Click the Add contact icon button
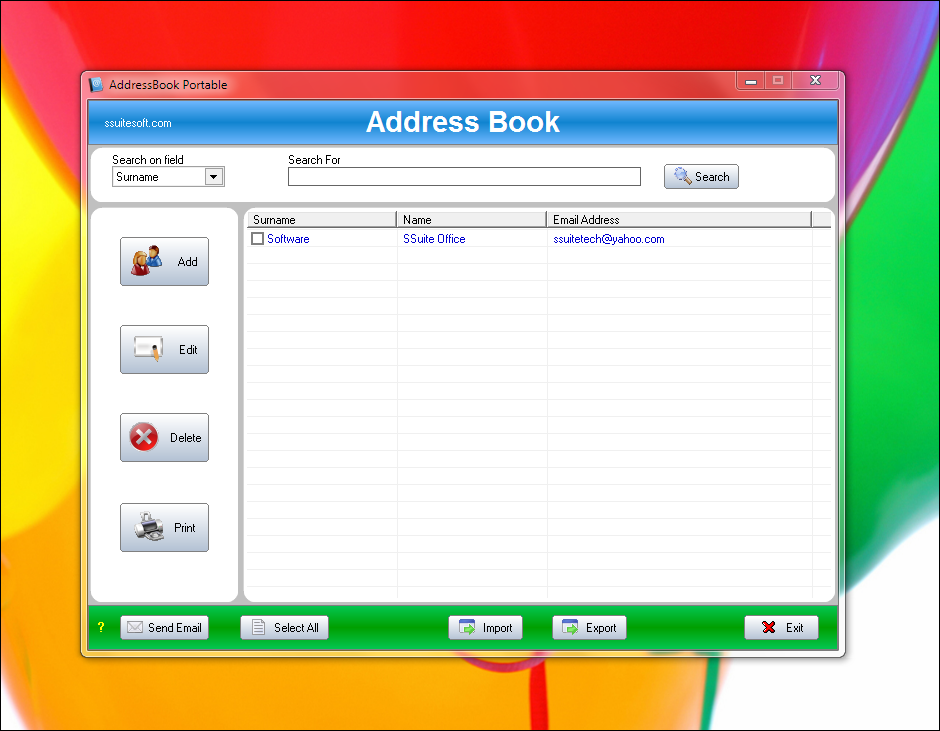This screenshot has height=731, width=940. click(x=164, y=262)
